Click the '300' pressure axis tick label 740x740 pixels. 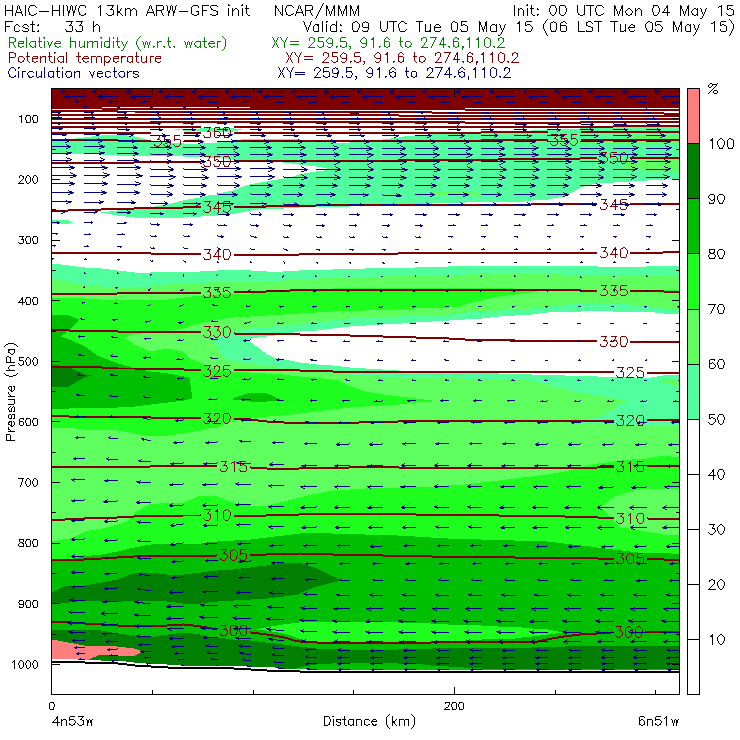28,240
